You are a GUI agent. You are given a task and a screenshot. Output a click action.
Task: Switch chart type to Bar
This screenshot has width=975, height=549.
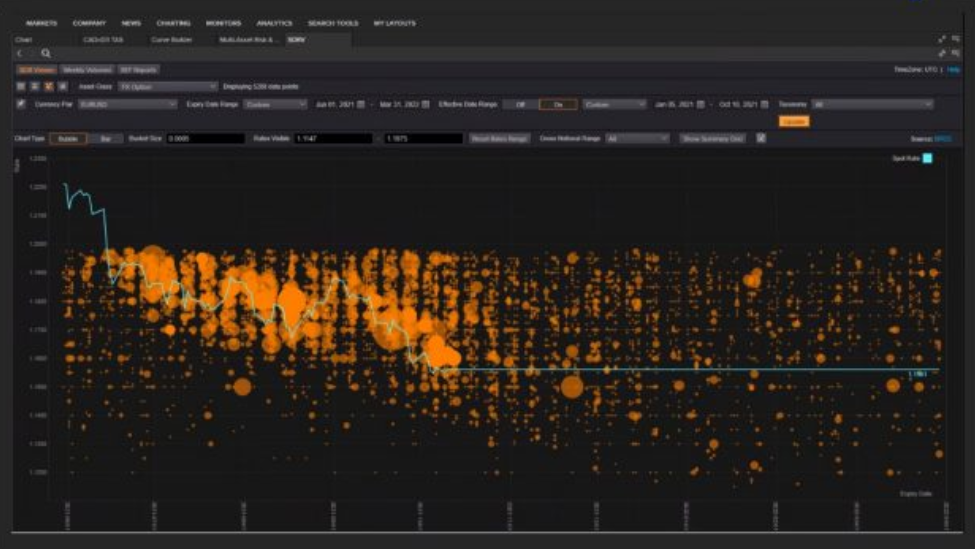coord(105,139)
